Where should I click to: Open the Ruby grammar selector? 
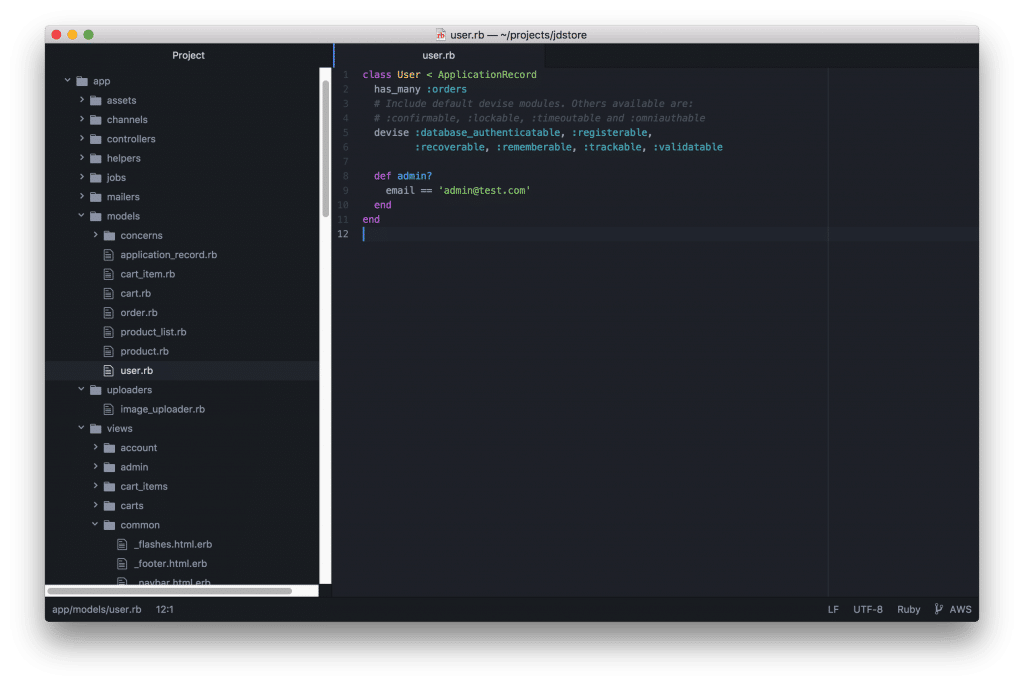pos(908,609)
